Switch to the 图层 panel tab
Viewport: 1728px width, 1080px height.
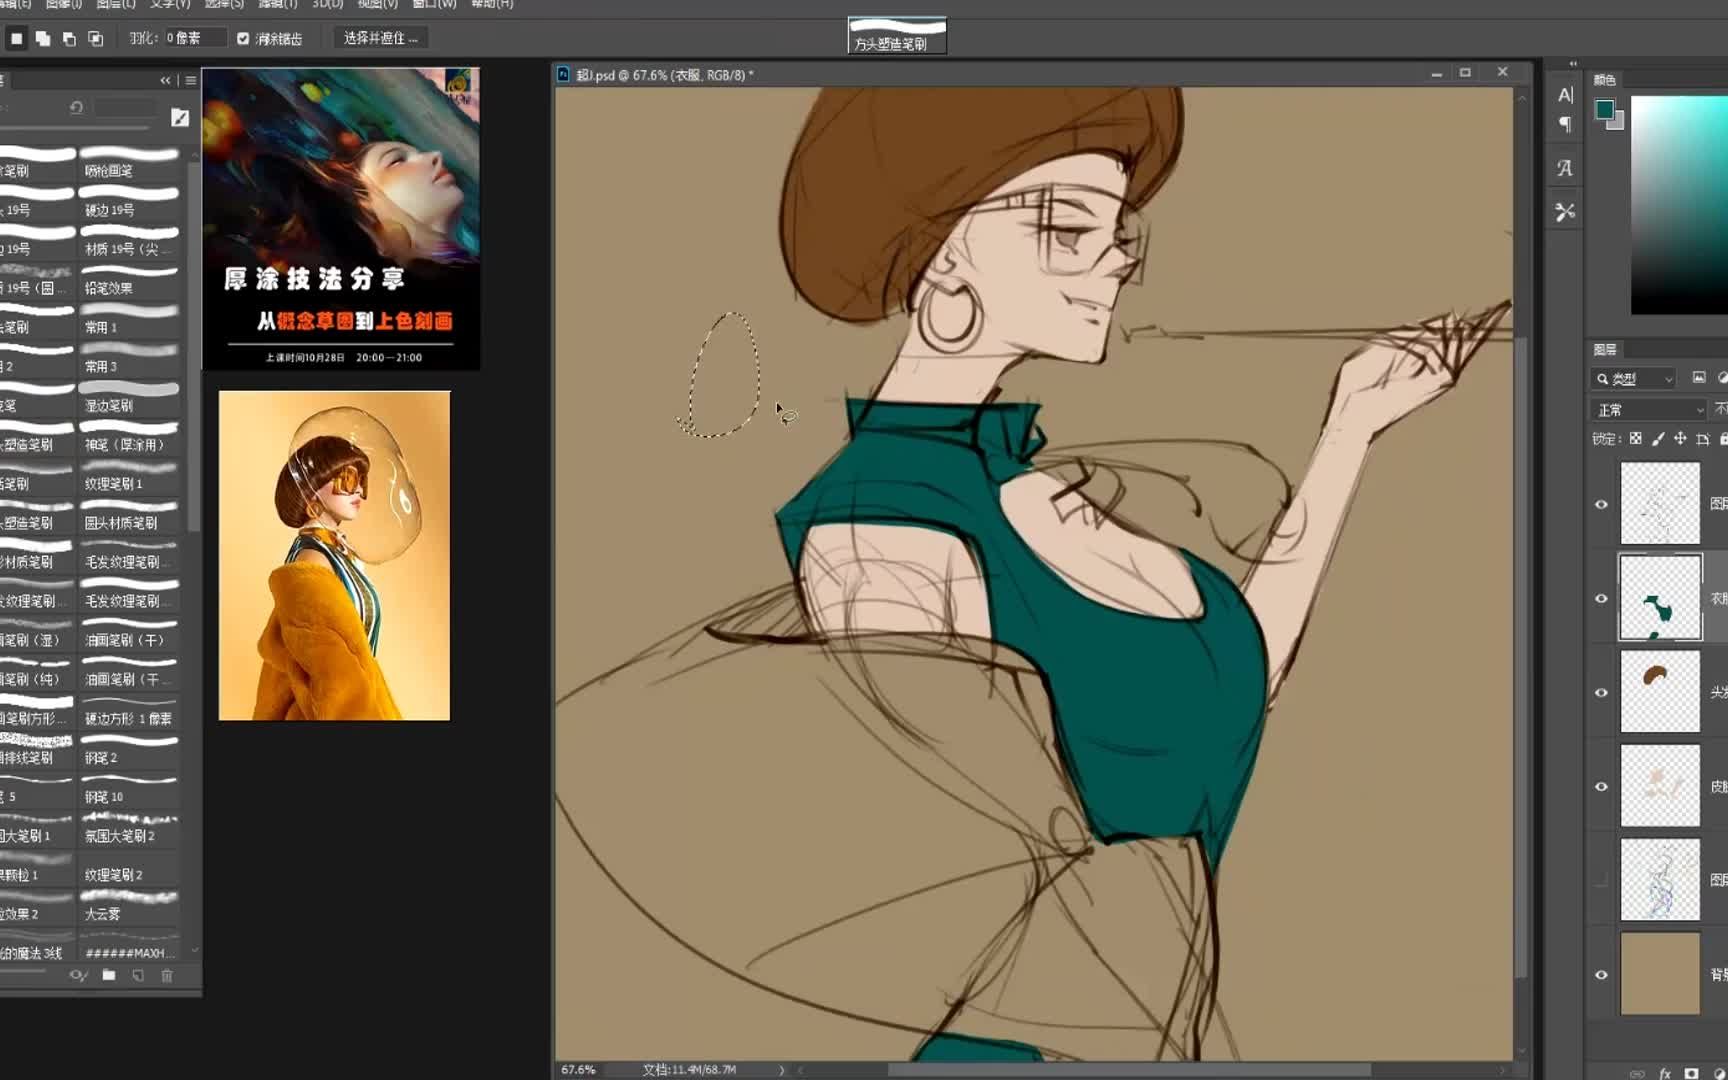click(1605, 349)
